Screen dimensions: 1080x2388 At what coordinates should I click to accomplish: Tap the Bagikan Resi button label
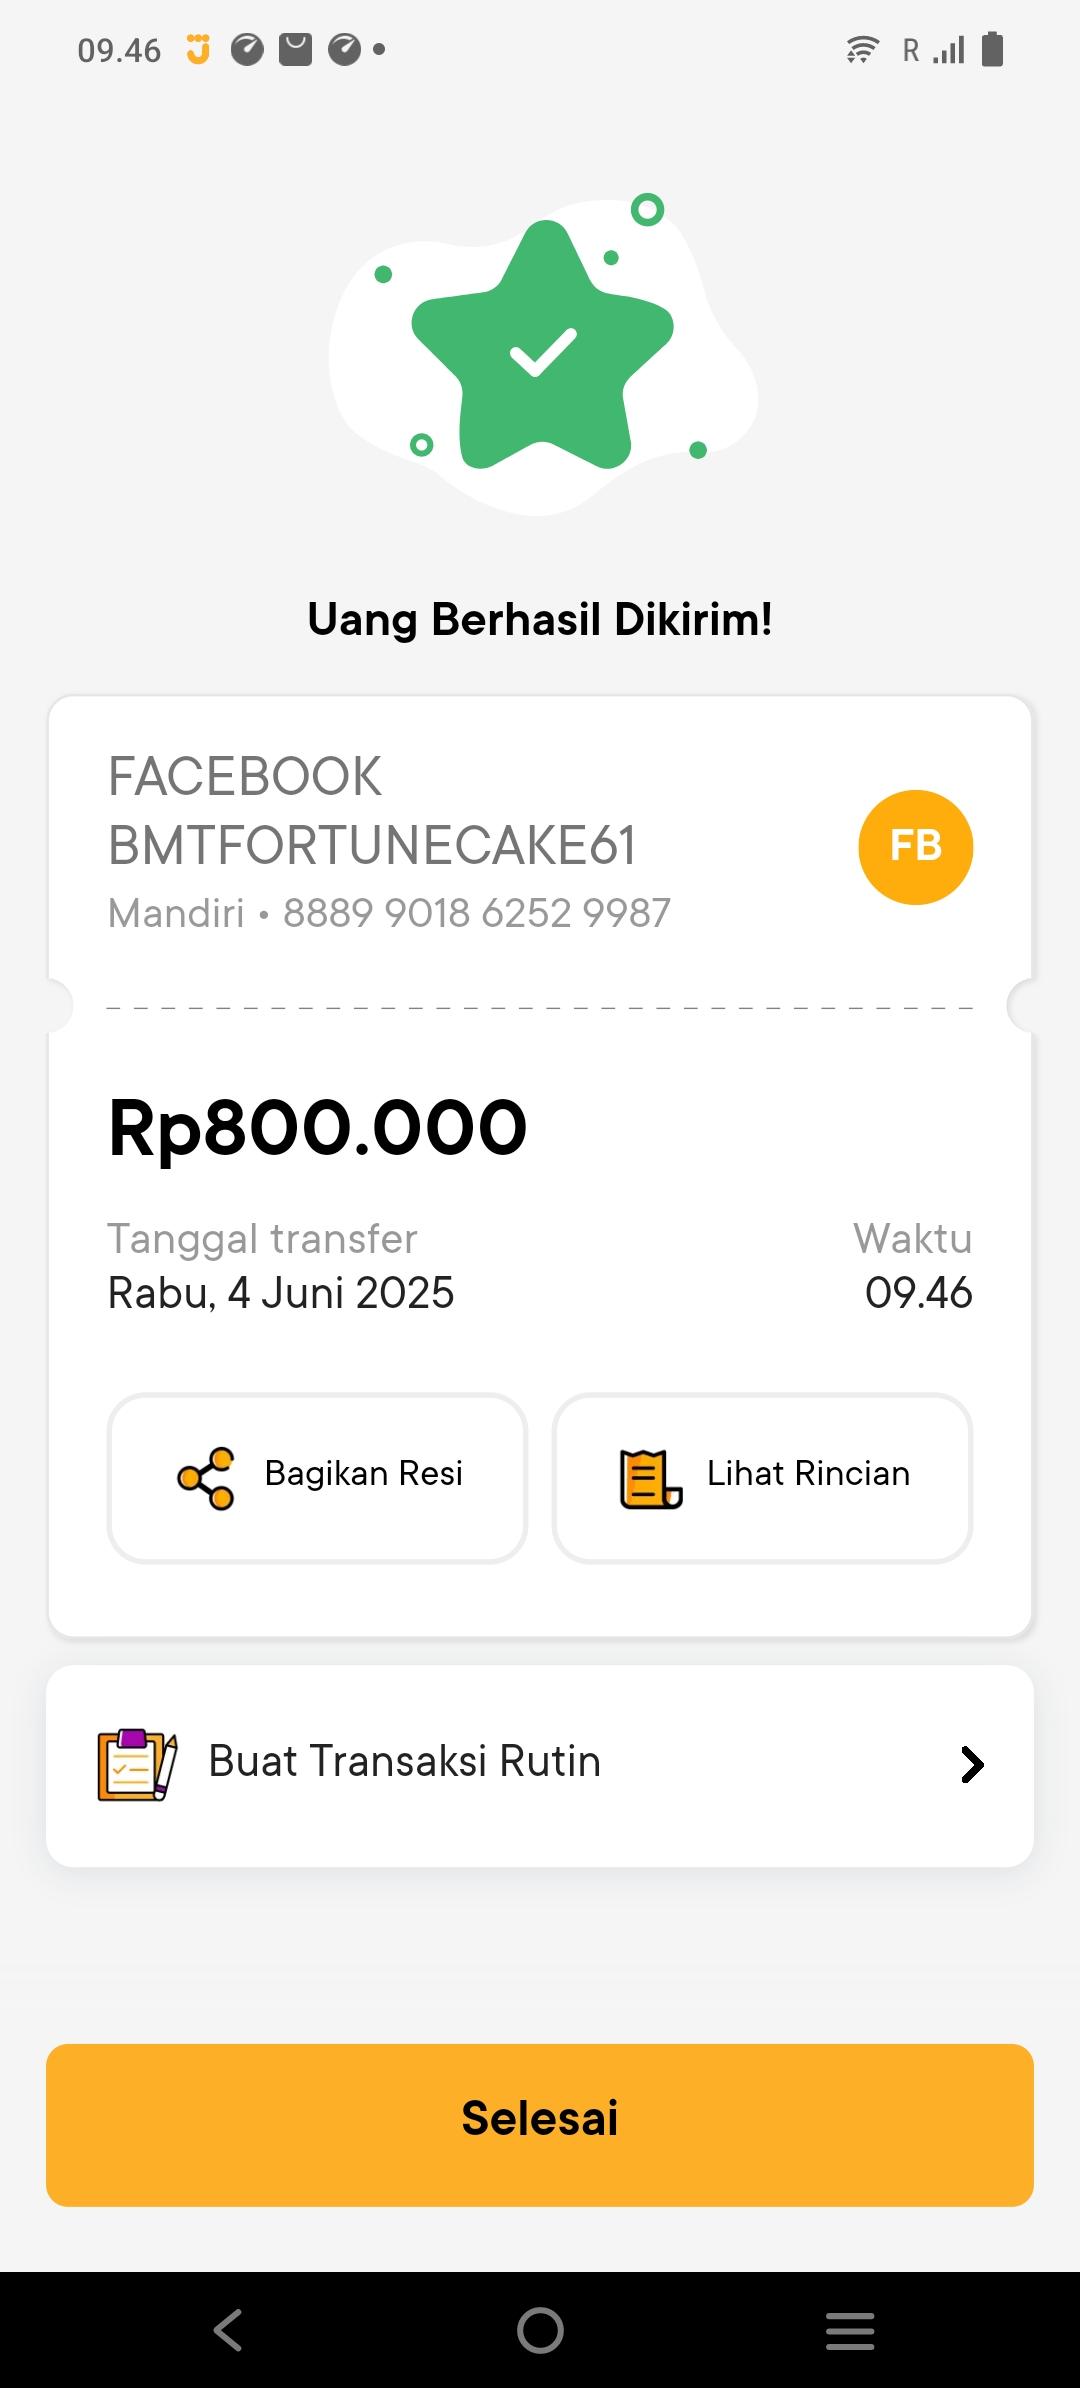tap(363, 1474)
